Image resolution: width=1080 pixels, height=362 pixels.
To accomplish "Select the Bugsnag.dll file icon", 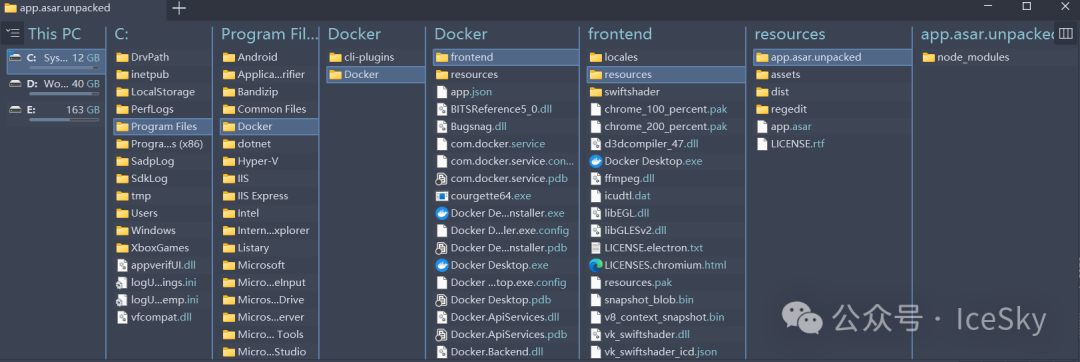I will coord(442,127).
